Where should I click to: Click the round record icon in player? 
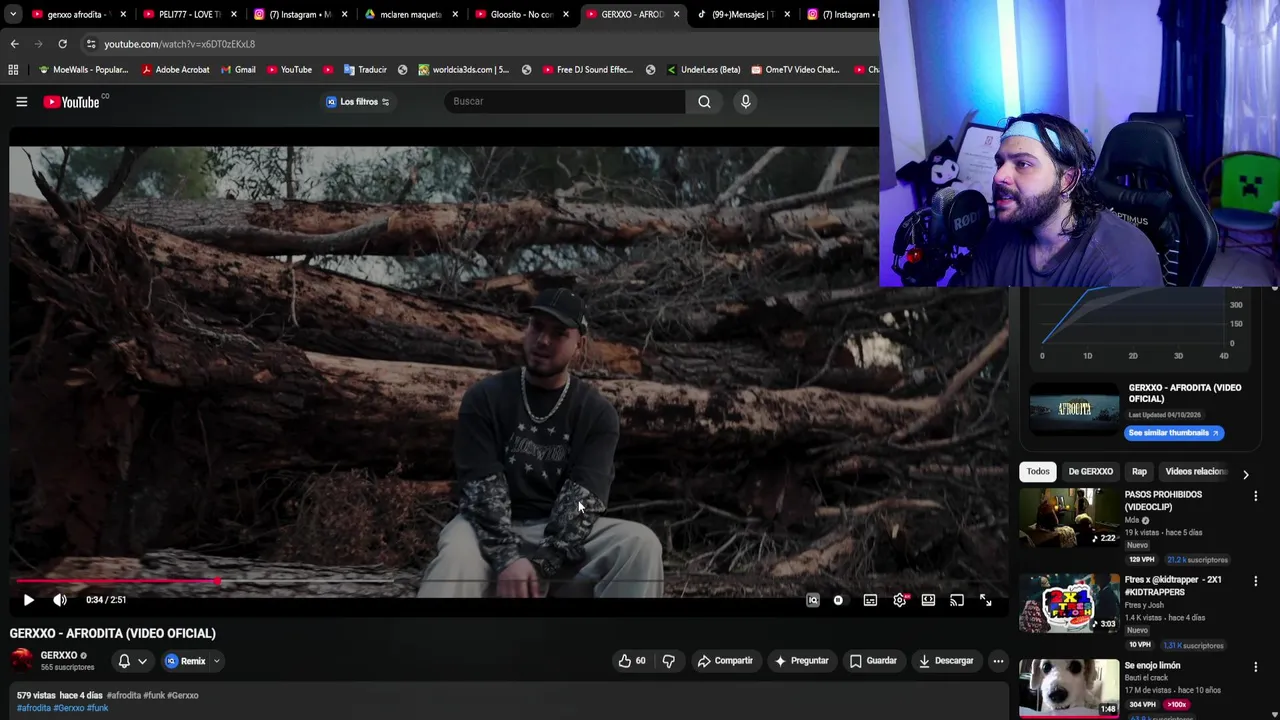[838, 600]
